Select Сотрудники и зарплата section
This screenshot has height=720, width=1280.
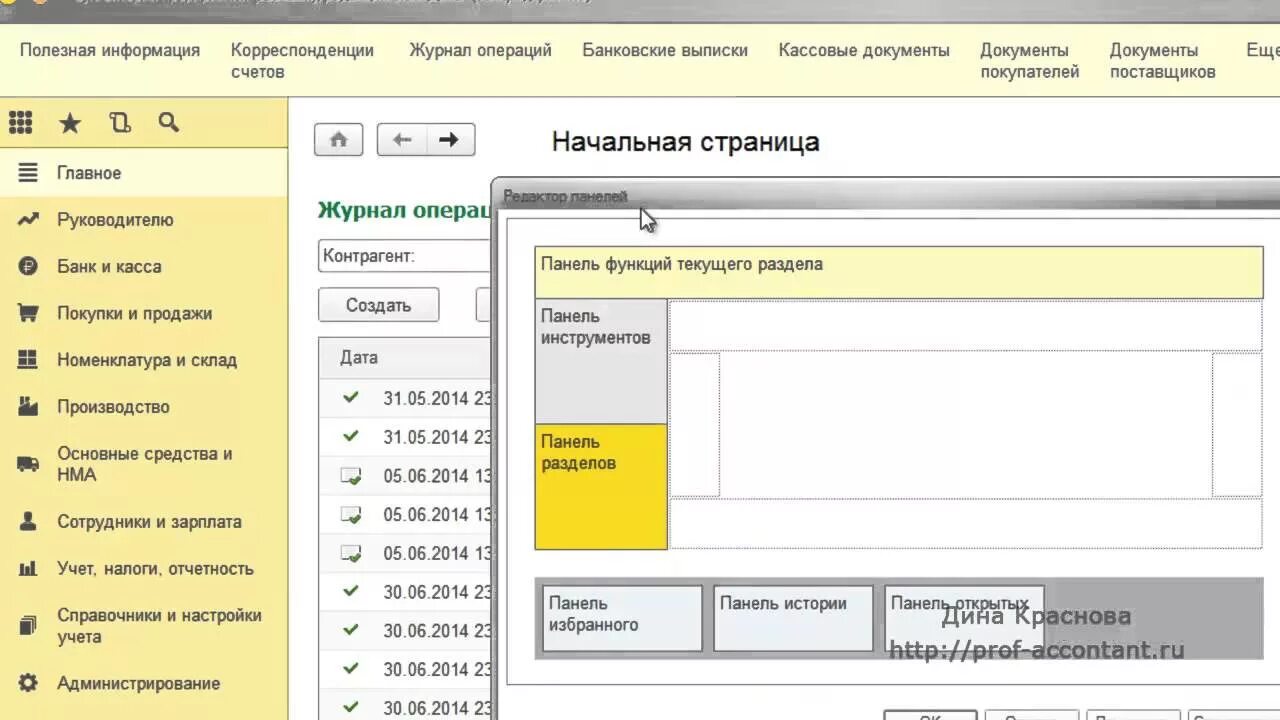click(144, 522)
